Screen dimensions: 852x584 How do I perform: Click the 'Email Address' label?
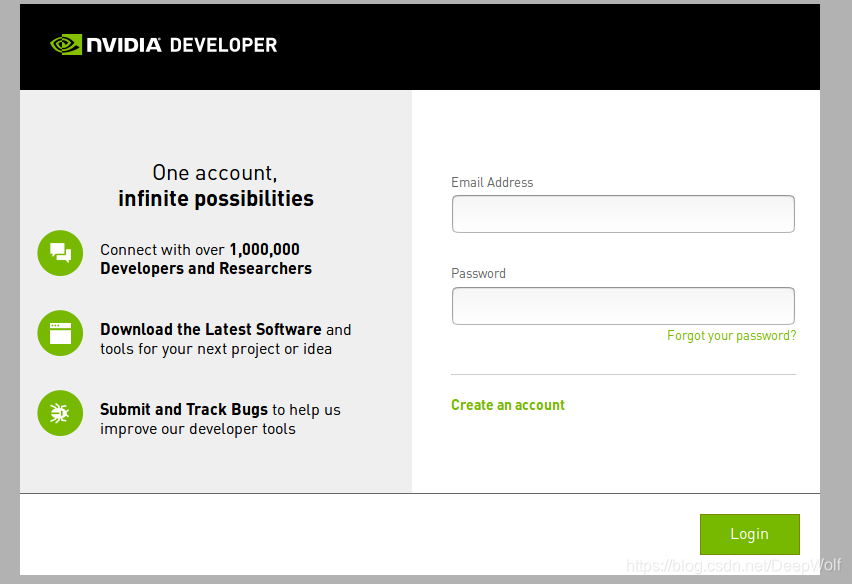pyautogui.click(x=492, y=183)
